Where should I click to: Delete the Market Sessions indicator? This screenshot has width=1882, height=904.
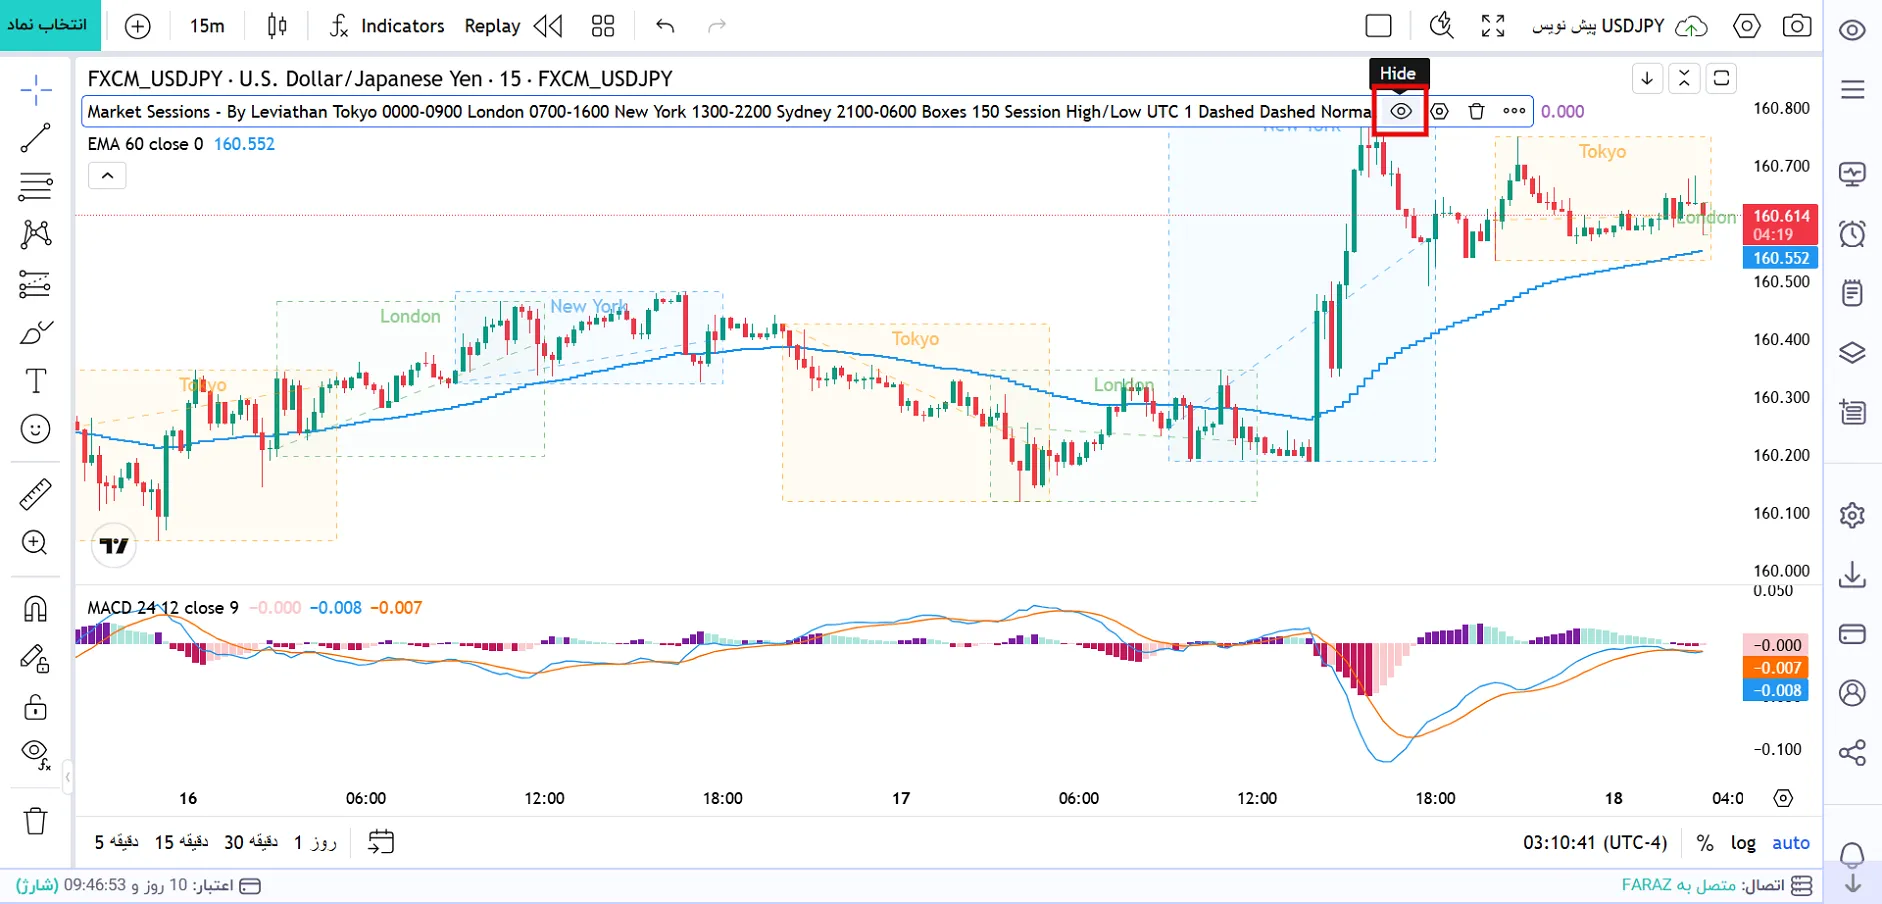click(1476, 111)
